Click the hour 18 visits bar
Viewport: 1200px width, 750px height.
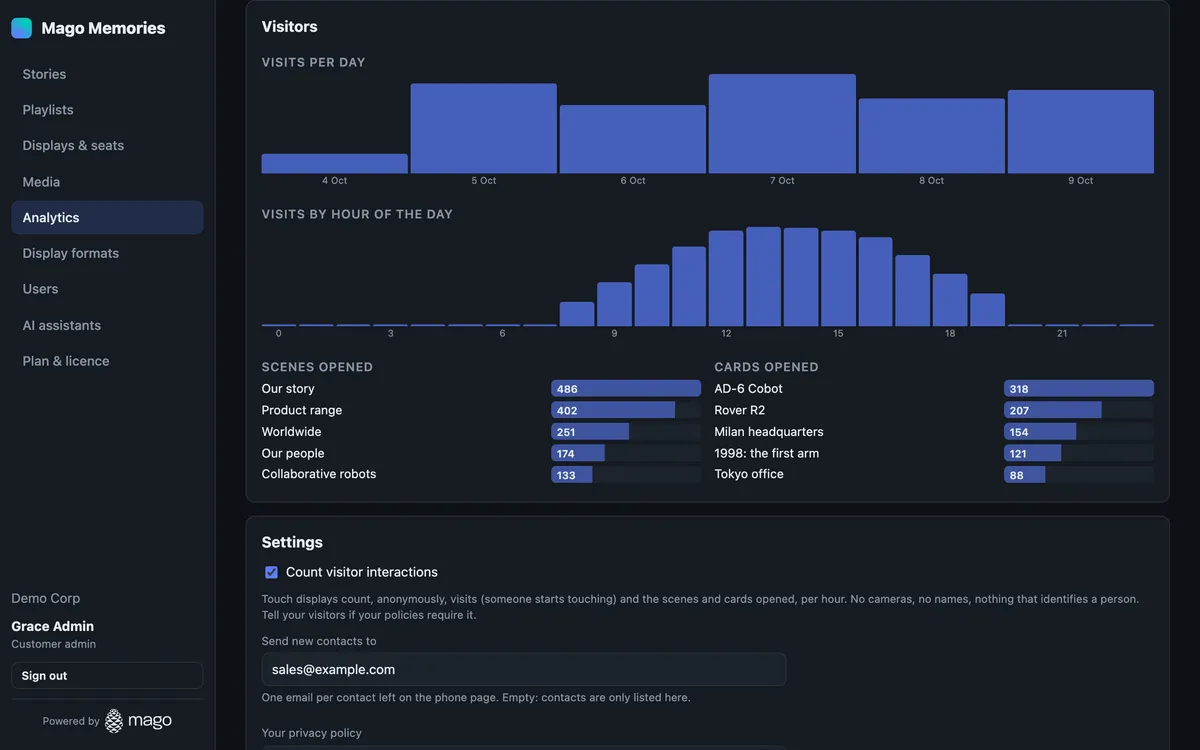(950, 300)
